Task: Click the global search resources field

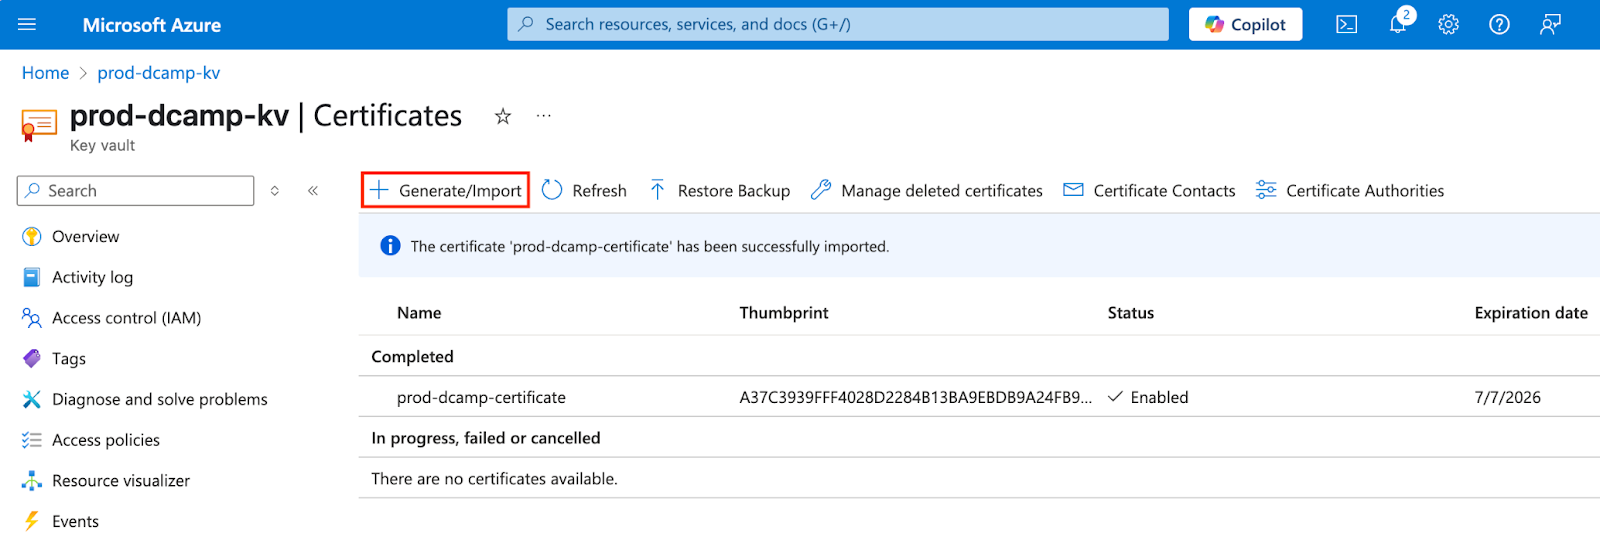Action: 837,24
